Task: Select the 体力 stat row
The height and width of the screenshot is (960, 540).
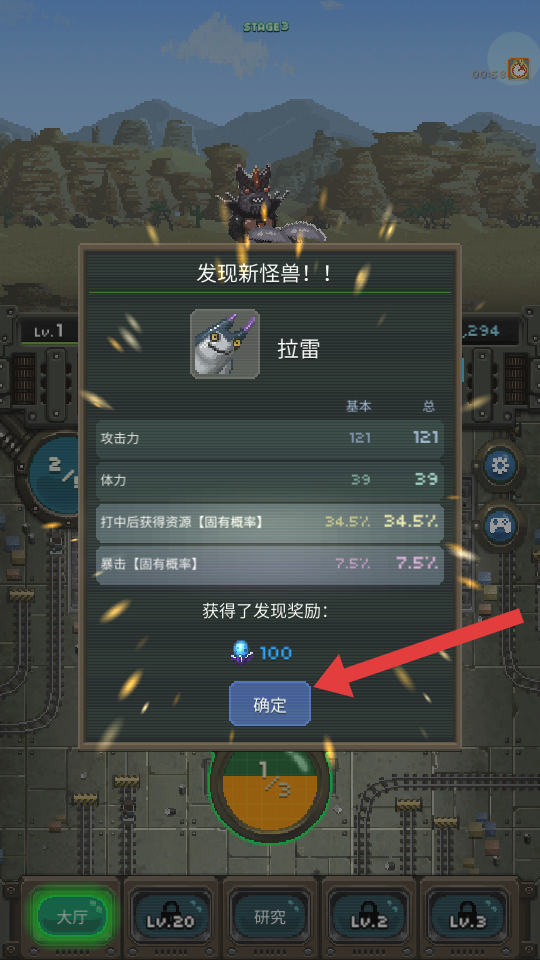Action: (x=270, y=480)
